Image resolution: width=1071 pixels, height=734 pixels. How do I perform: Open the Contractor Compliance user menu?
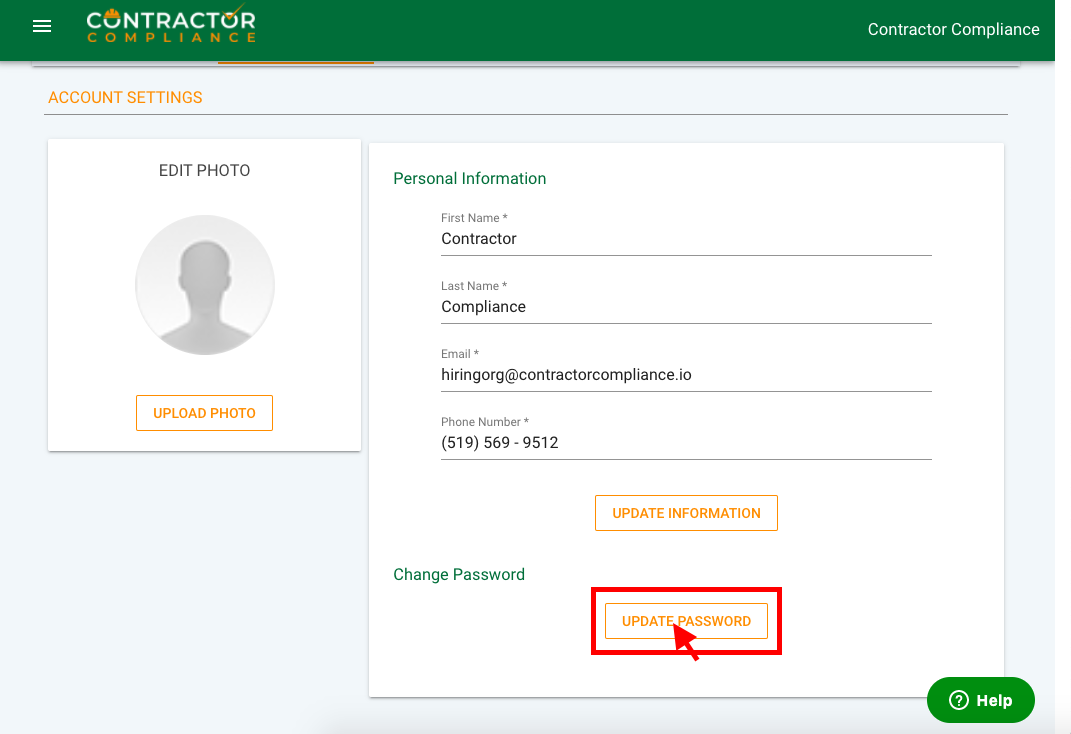[x=953, y=30]
